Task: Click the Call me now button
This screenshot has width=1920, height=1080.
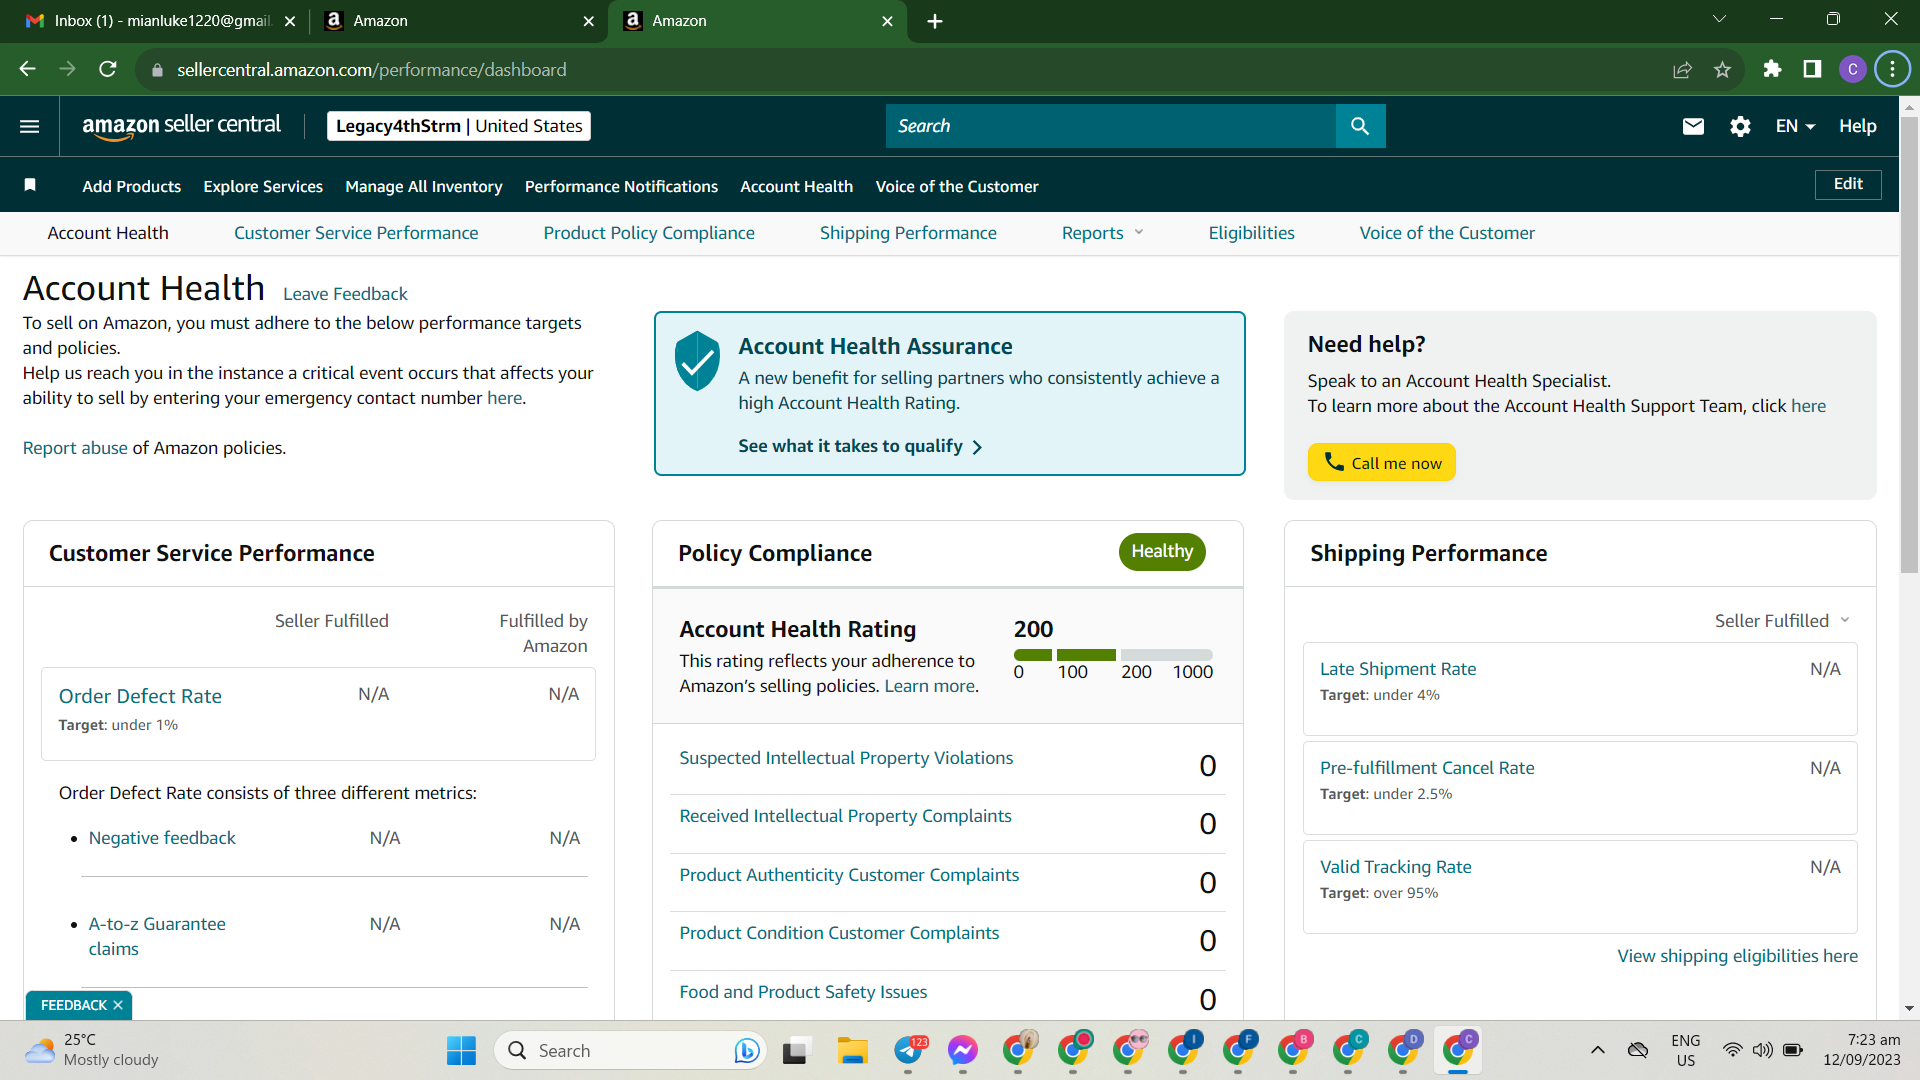Action: coord(1381,462)
